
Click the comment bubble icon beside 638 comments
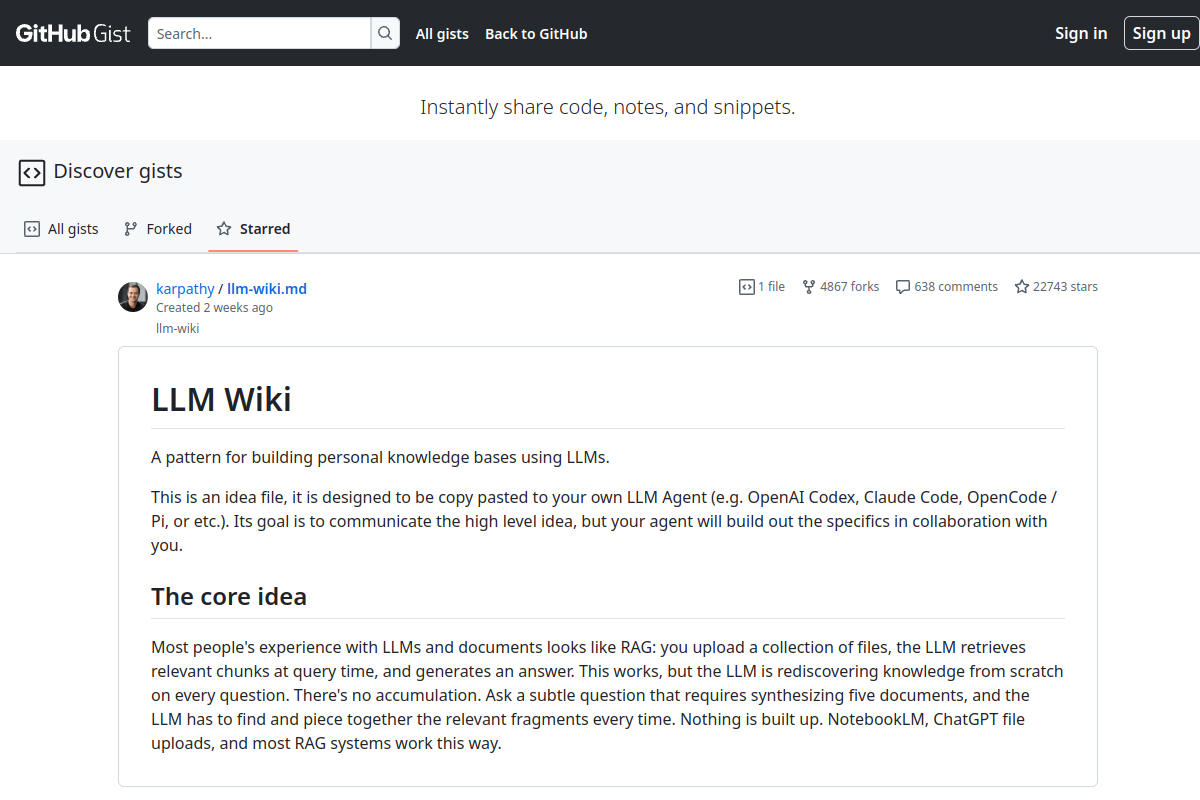pos(902,287)
